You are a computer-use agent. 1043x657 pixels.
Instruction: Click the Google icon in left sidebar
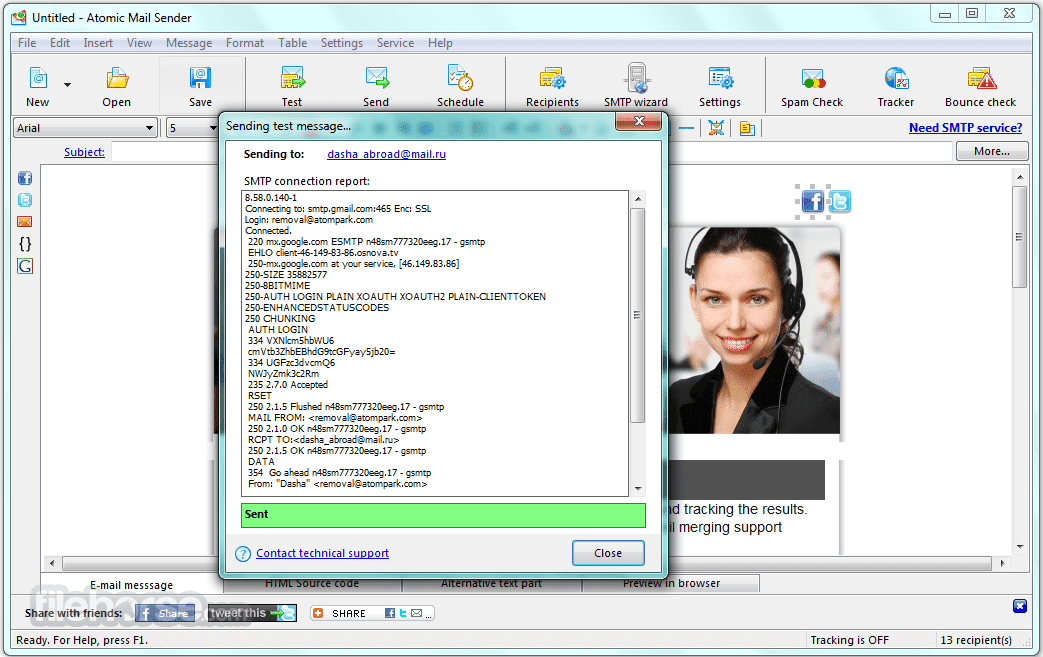click(25, 266)
